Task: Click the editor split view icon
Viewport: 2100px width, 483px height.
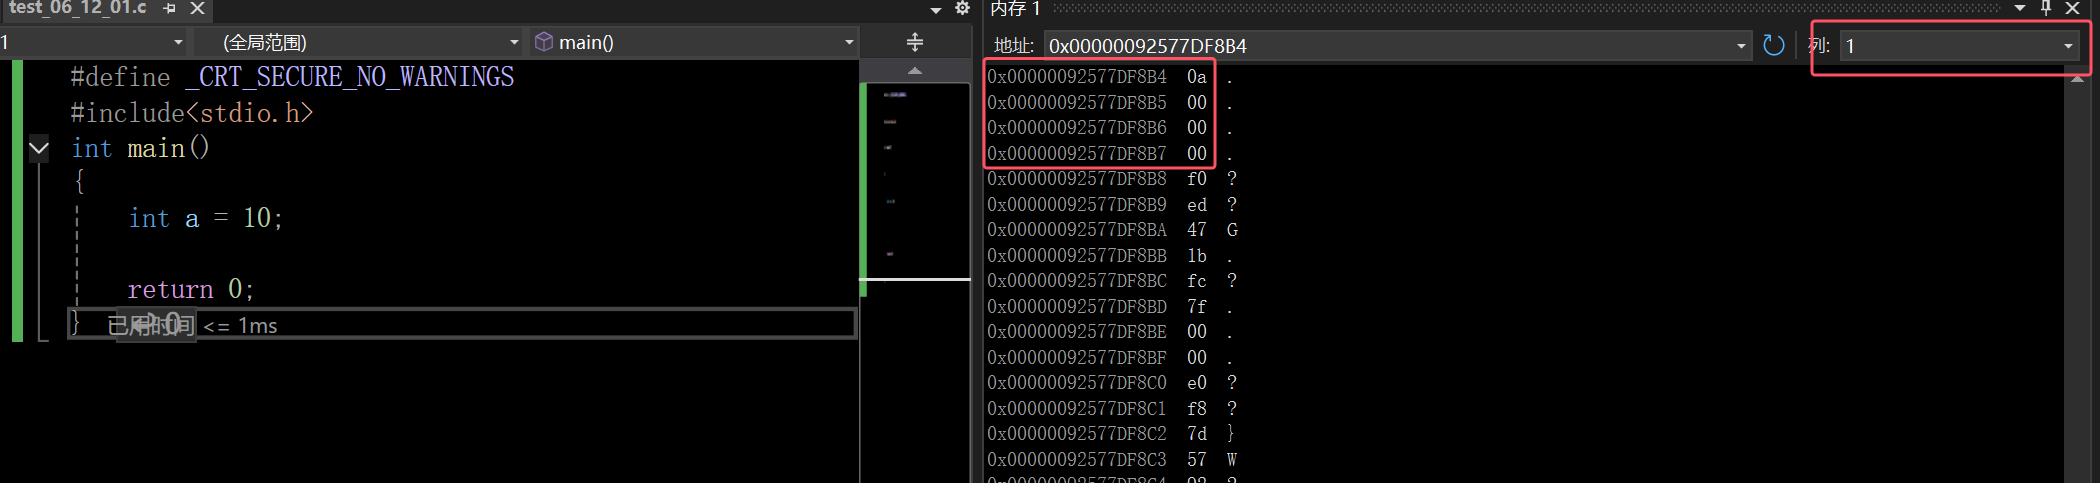Action: (915, 42)
